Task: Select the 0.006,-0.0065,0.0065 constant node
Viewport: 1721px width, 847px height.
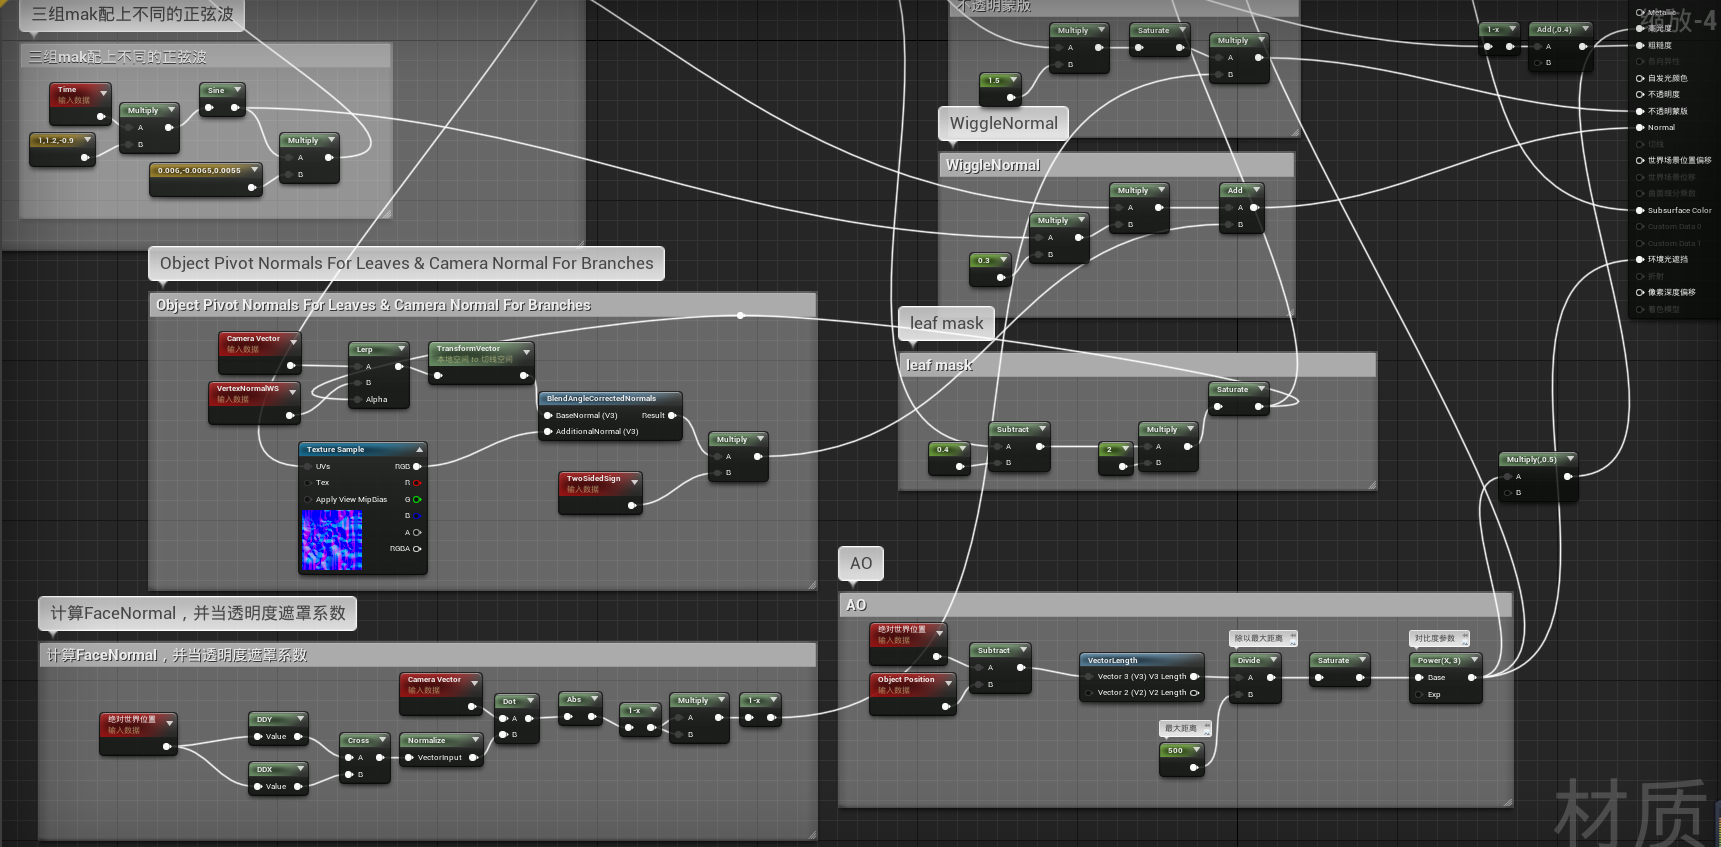Action: click(x=206, y=178)
